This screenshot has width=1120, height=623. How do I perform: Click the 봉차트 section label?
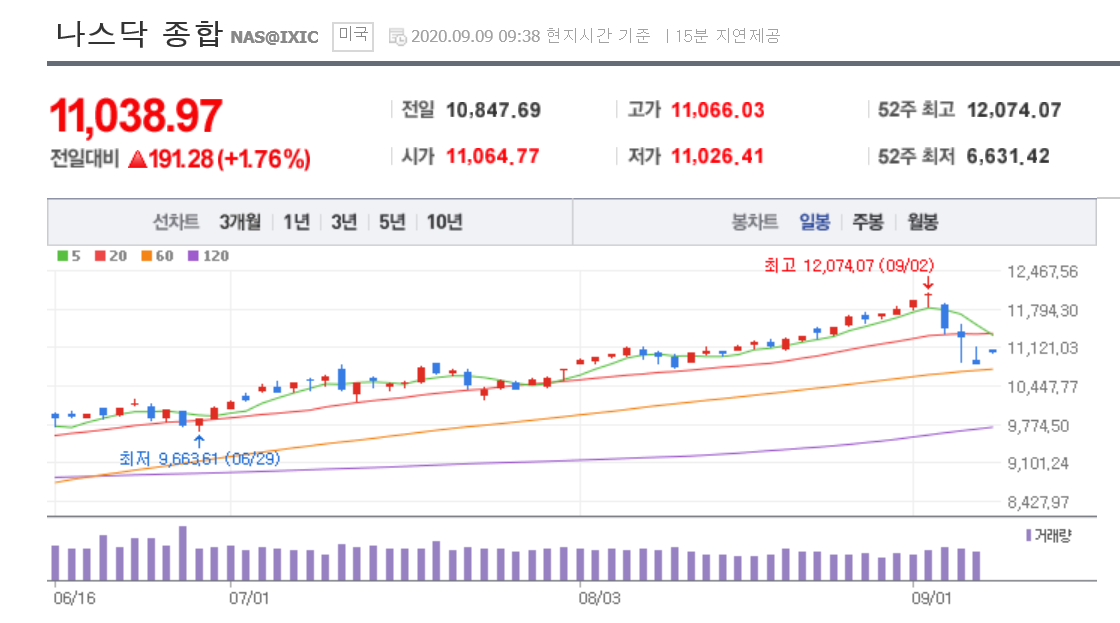click(x=754, y=222)
